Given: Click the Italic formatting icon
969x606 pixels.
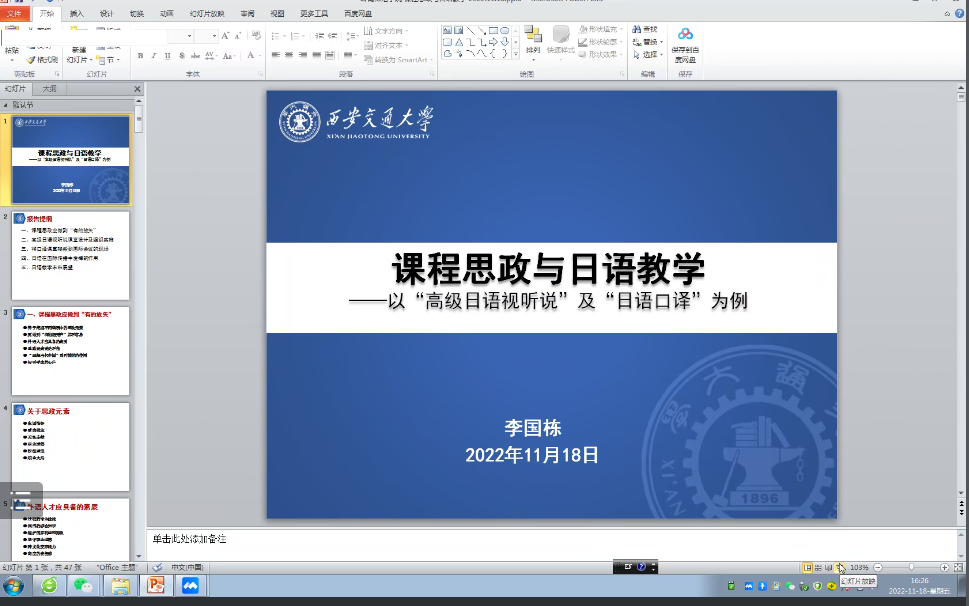Looking at the screenshot, I should click(x=154, y=56).
